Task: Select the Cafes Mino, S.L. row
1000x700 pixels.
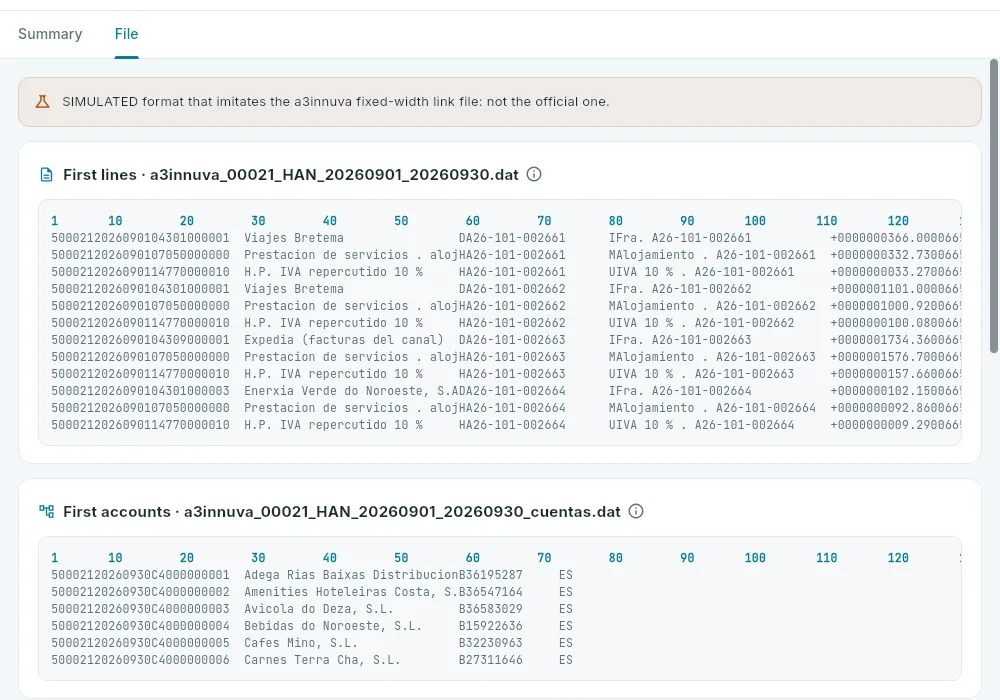Action: [x=312, y=643]
